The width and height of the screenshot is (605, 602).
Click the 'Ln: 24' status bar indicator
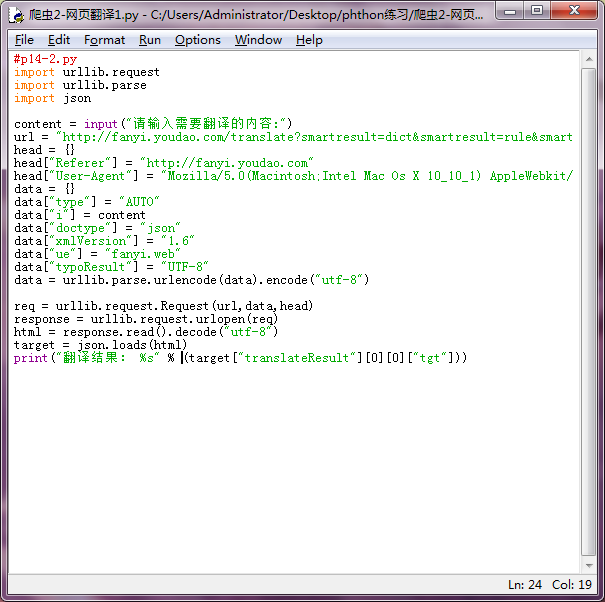tap(525, 585)
